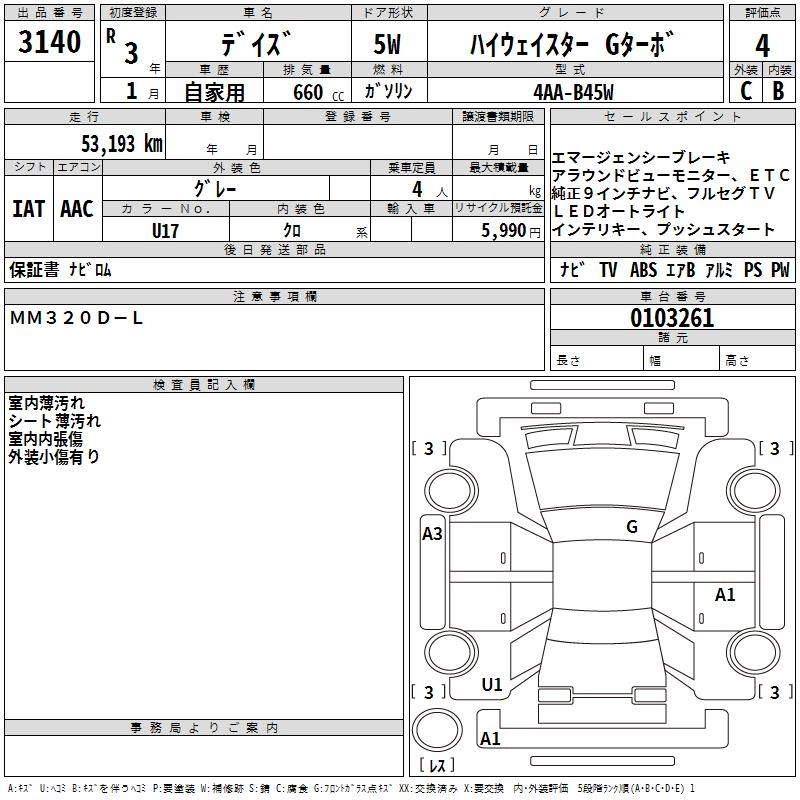800x800 pixels.
Task: Select vehicle history 自家用
Action: tap(214, 92)
